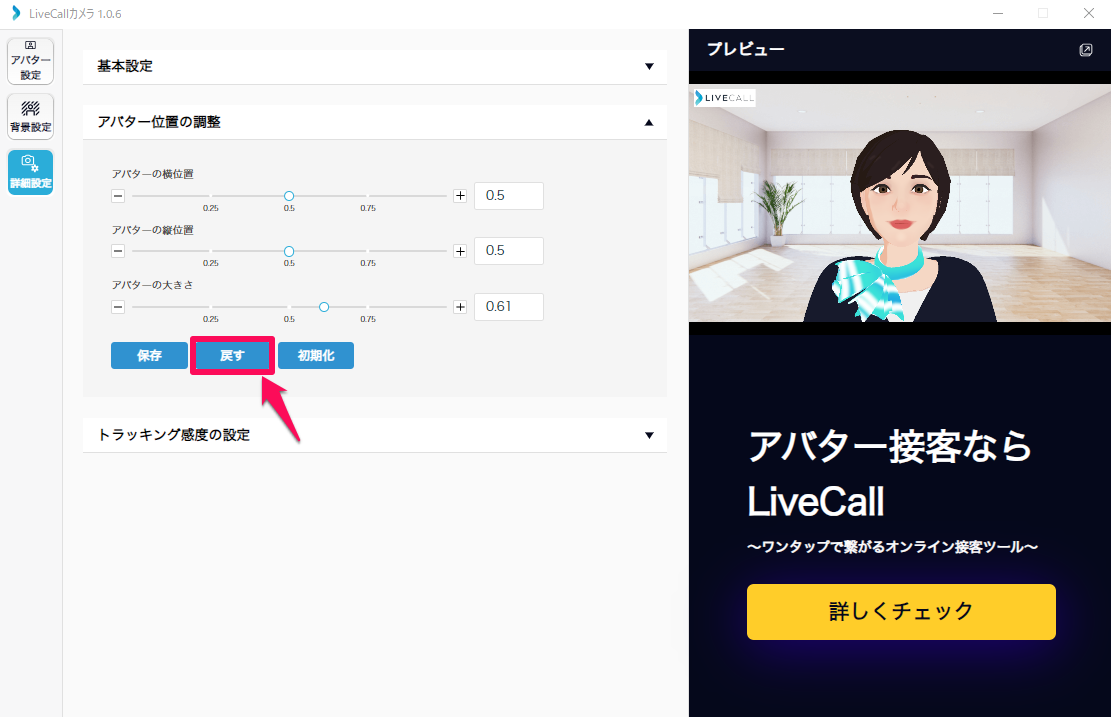1111x717 pixels.
Task: Decrease アバターの縦位置 with minus button
Action: click(118, 251)
